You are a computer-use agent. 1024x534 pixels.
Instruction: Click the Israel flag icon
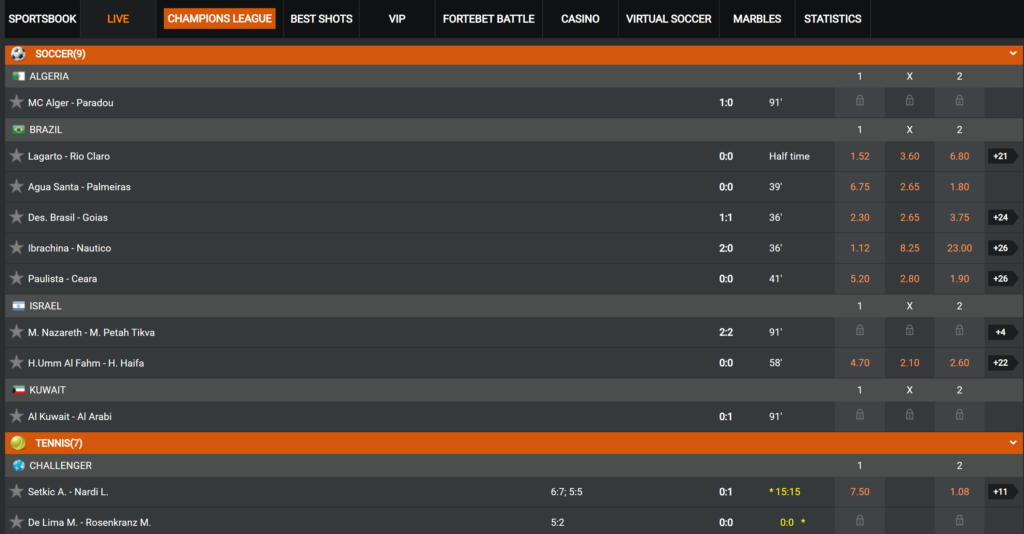point(19,306)
